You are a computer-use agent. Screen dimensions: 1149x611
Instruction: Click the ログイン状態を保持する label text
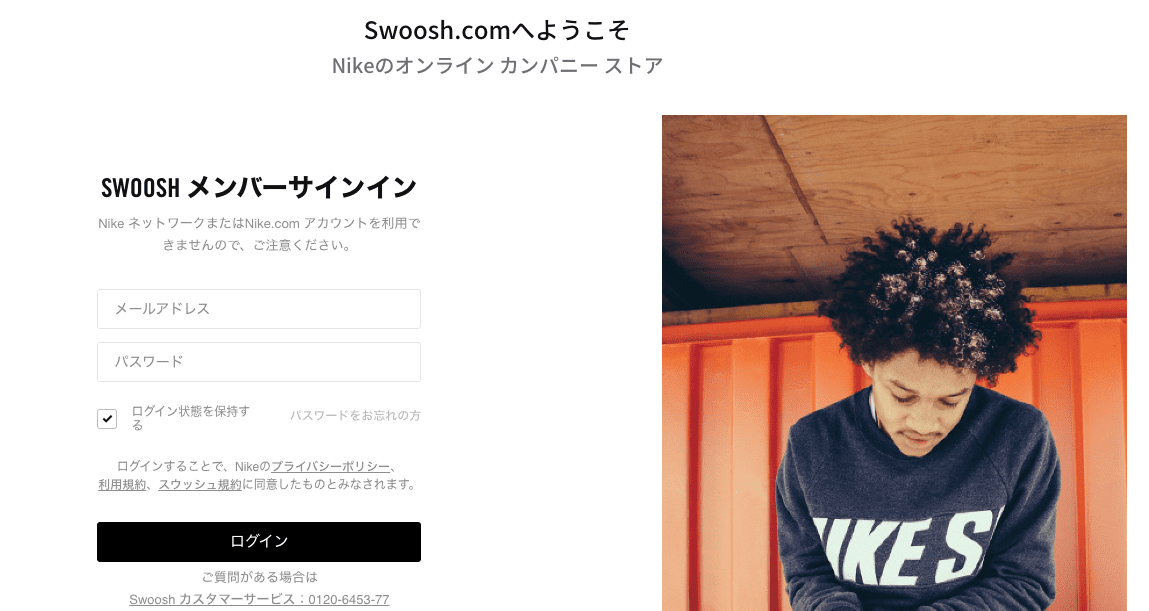191,418
